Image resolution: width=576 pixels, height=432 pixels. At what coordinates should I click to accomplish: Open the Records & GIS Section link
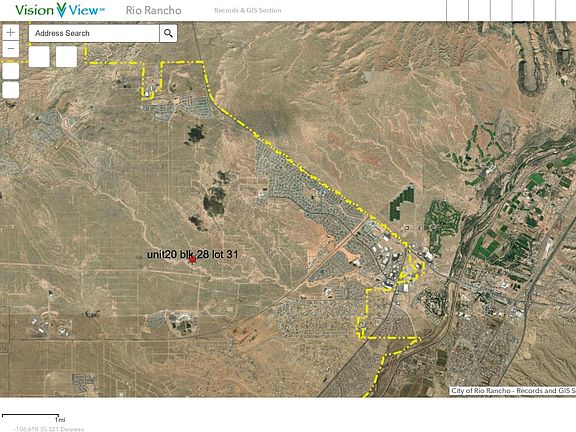pyautogui.click(x=248, y=11)
